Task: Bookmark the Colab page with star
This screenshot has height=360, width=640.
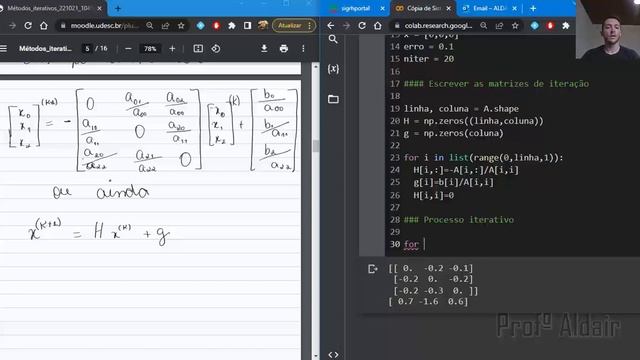Action: click(x=515, y=26)
